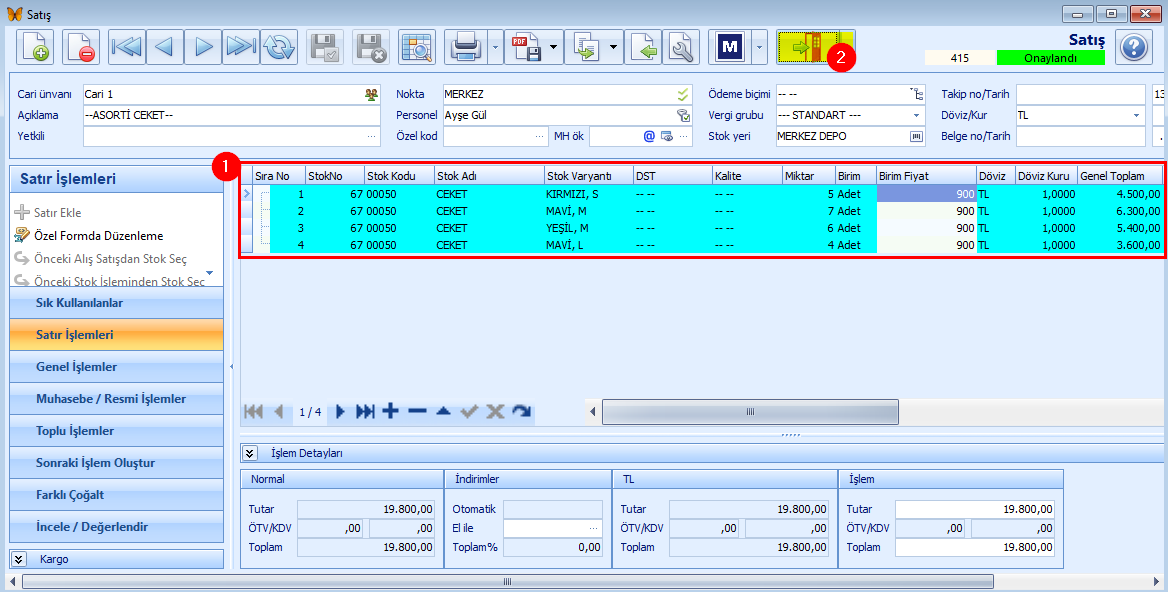Screen dimensions: 1168x592
Task: Click the lookup icon in Personel field
Action: point(683,115)
